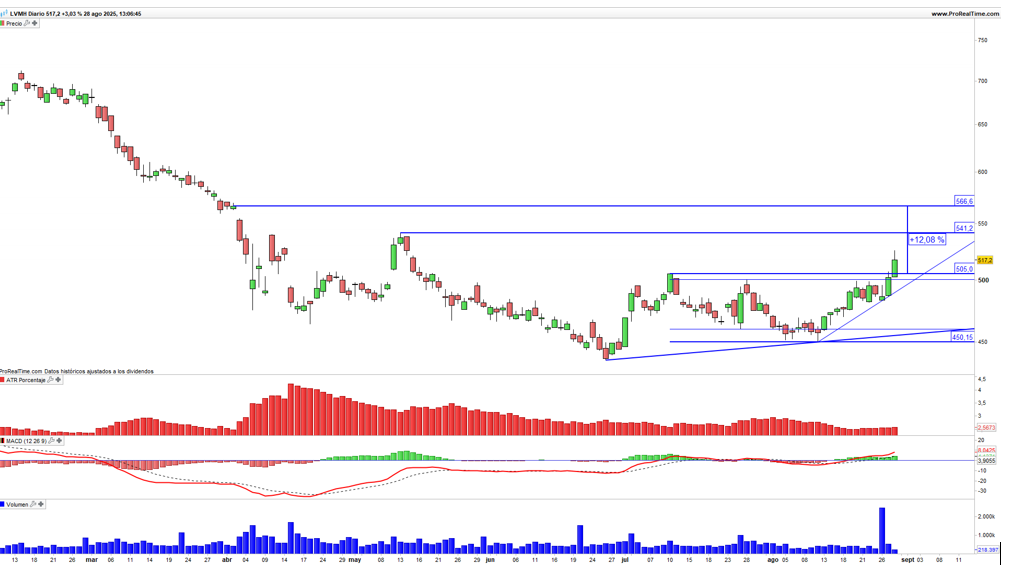Image resolution: width=1018 pixels, height=577 pixels.
Task: Click the 566,6 resistance price label
Action: pos(963,200)
